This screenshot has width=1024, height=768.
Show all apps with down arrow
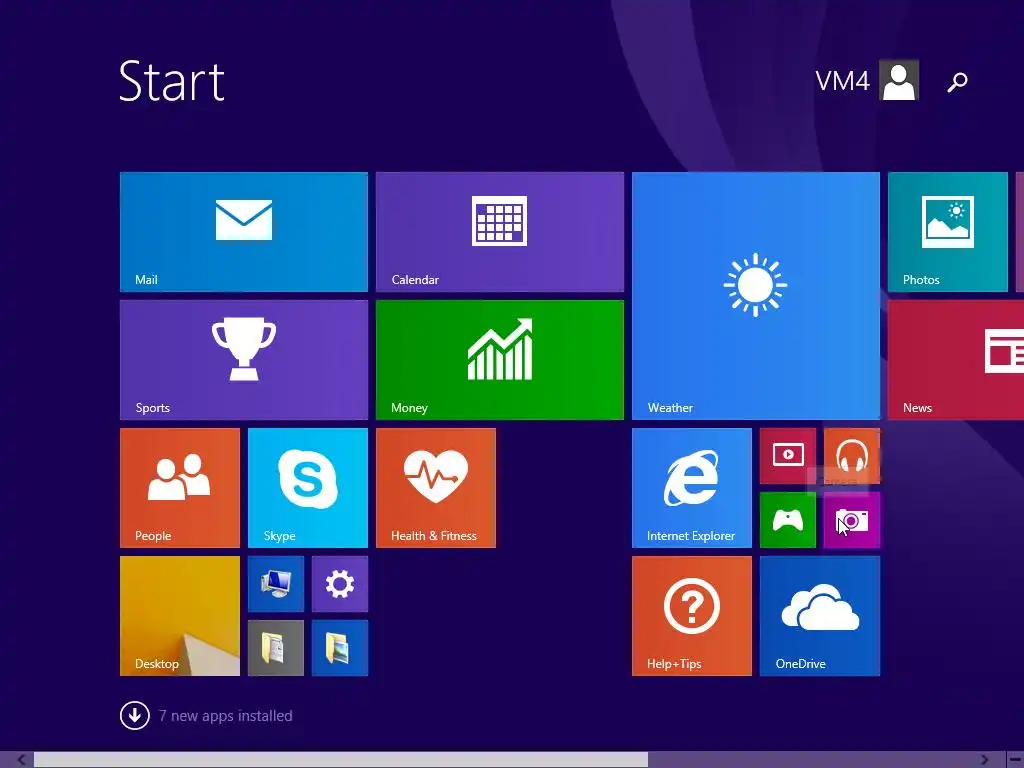135,715
